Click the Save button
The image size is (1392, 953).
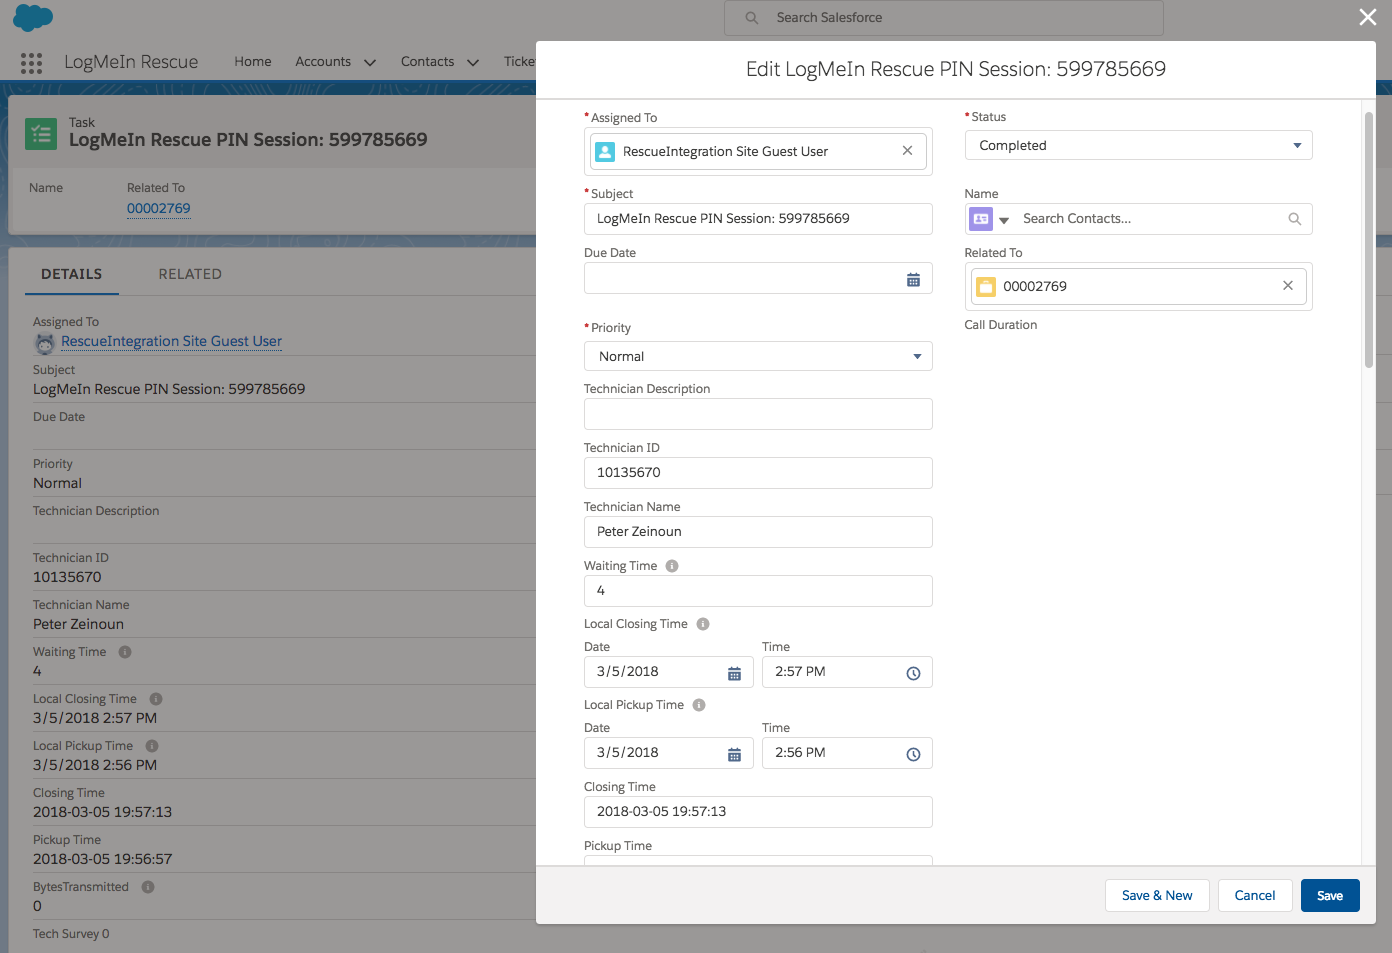(x=1330, y=896)
